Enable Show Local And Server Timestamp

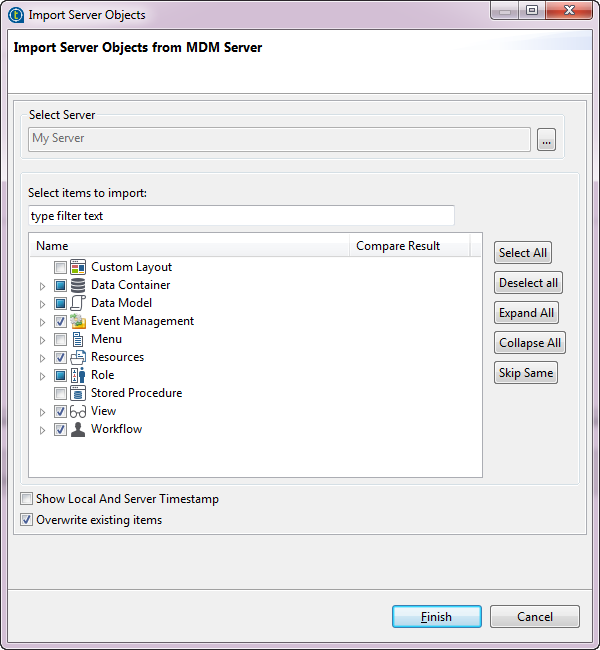click(x=27, y=498)
